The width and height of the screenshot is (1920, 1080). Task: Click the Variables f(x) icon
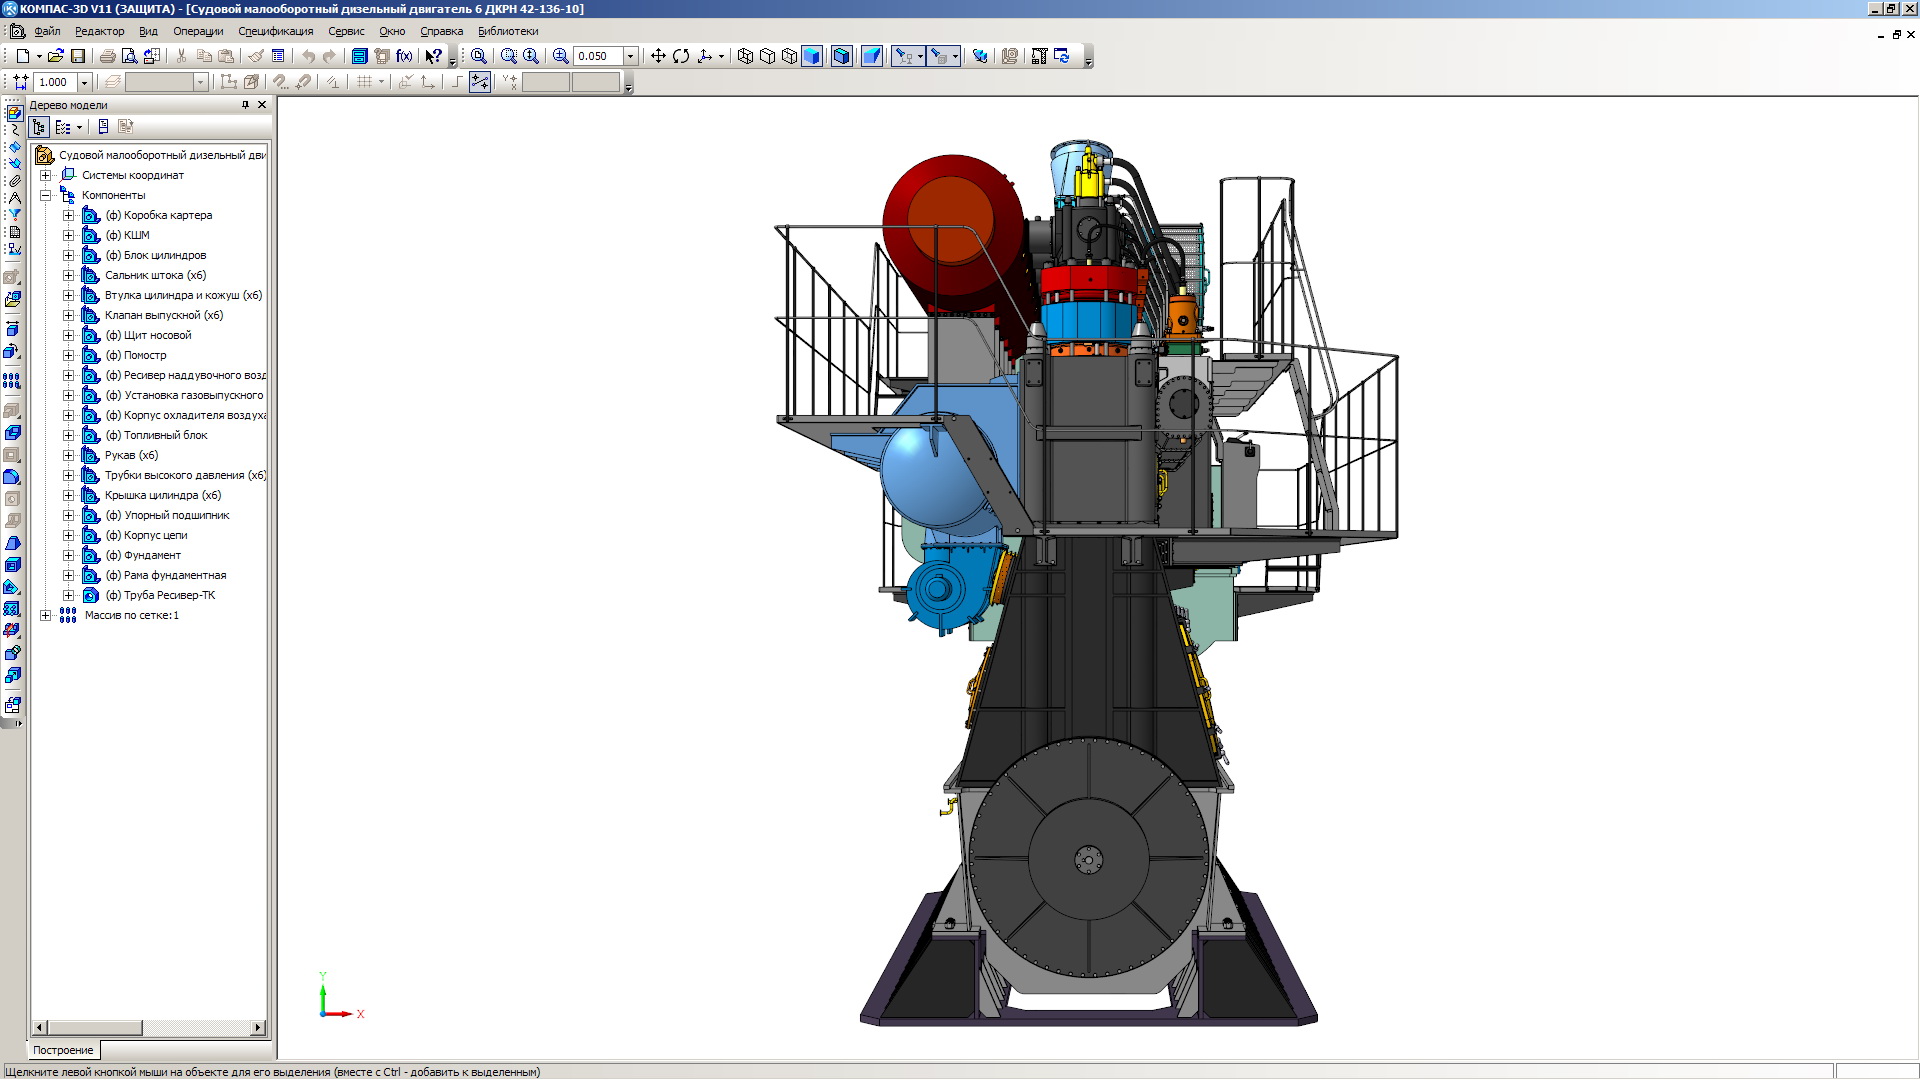click(x=404, y=56)
